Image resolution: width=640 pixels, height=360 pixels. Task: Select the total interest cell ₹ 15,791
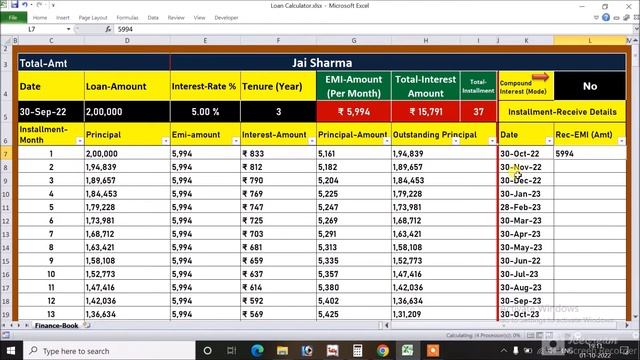click(426, 112)
